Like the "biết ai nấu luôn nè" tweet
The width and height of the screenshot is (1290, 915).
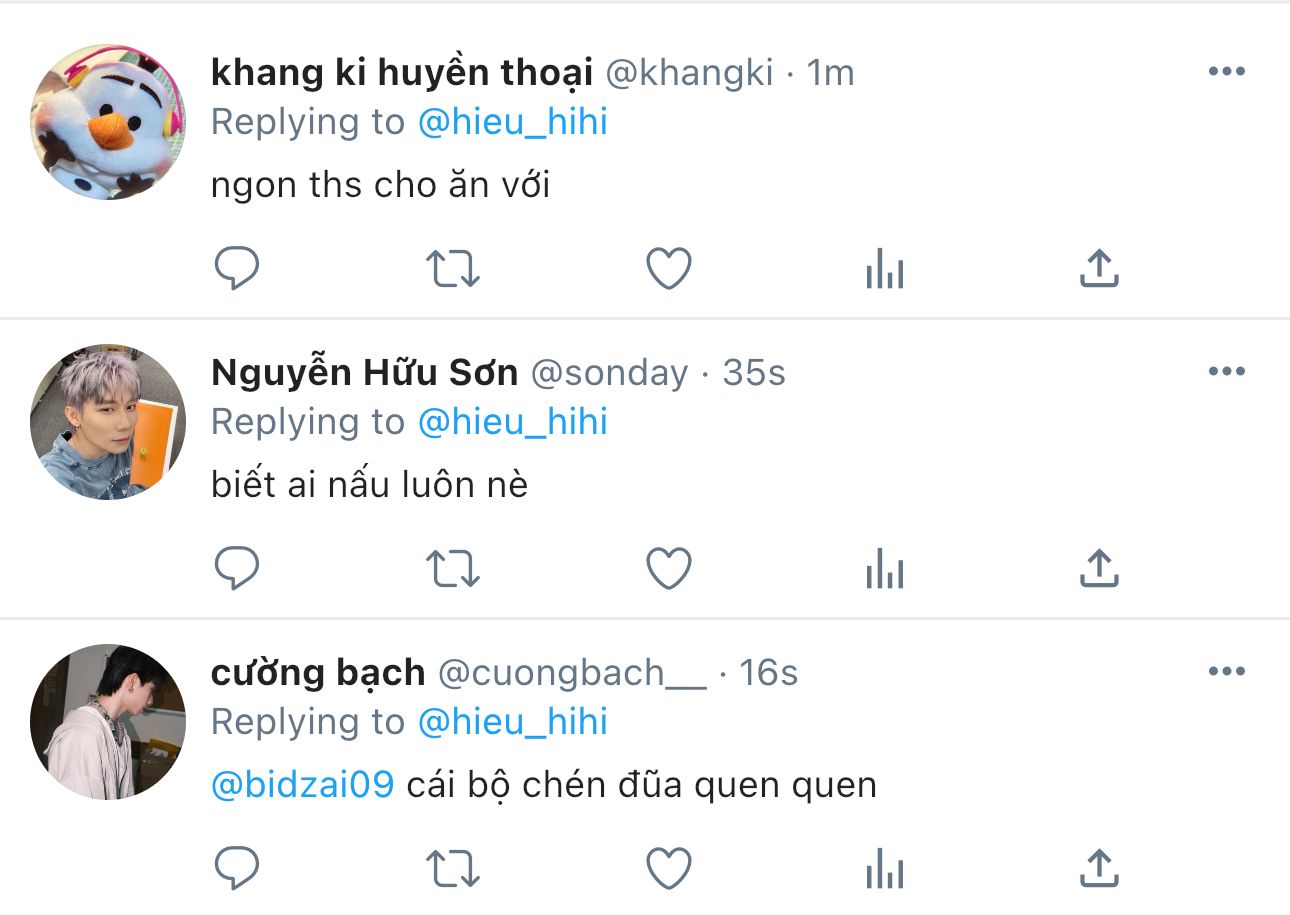(669, 568)
